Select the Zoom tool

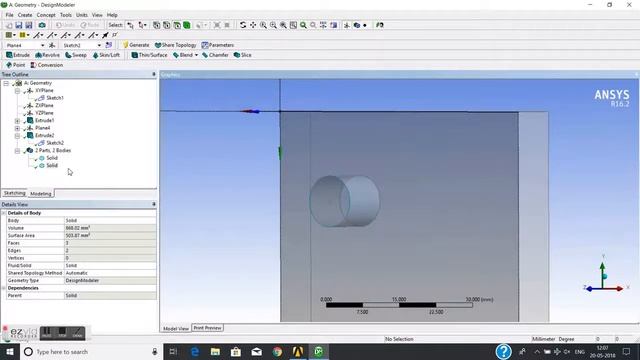click(263, 25)
